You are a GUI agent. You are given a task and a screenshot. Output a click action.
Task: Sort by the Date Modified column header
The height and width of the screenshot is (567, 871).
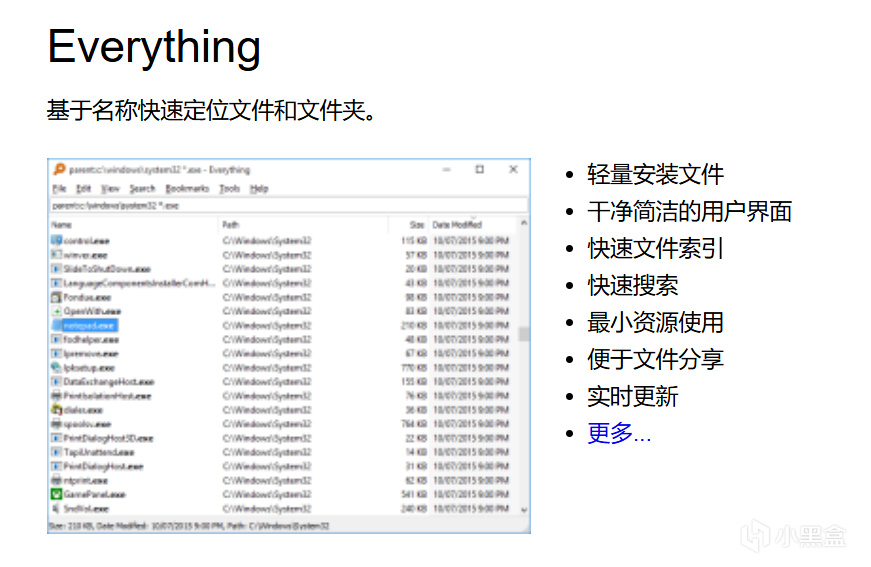pyautogui.click(x=472, y=225)
